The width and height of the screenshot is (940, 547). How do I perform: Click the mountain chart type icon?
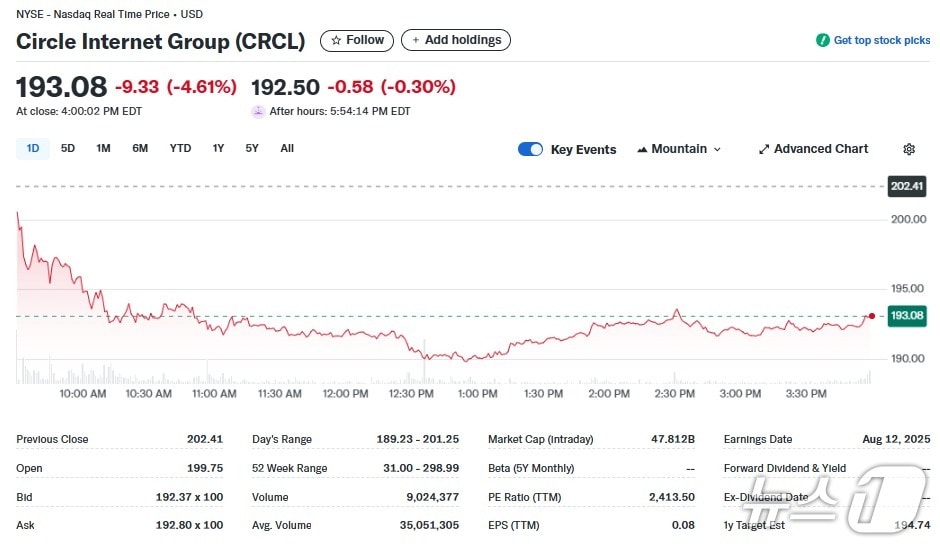pyautogui.click(x=642, y=149)
